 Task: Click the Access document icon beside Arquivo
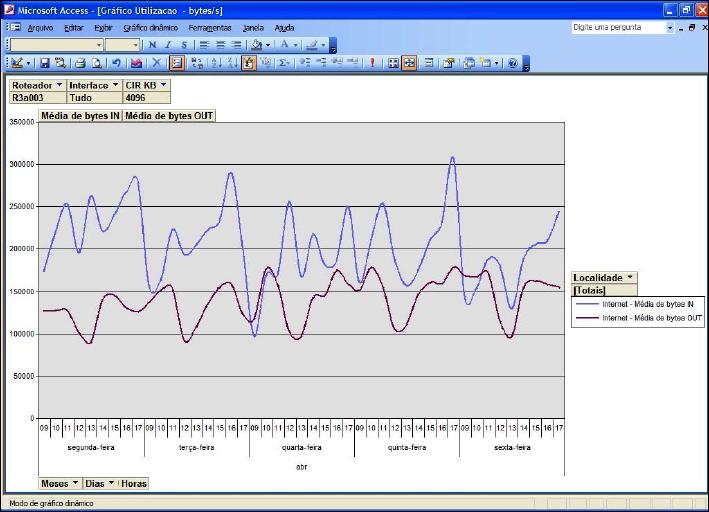[x=15, y=27]
